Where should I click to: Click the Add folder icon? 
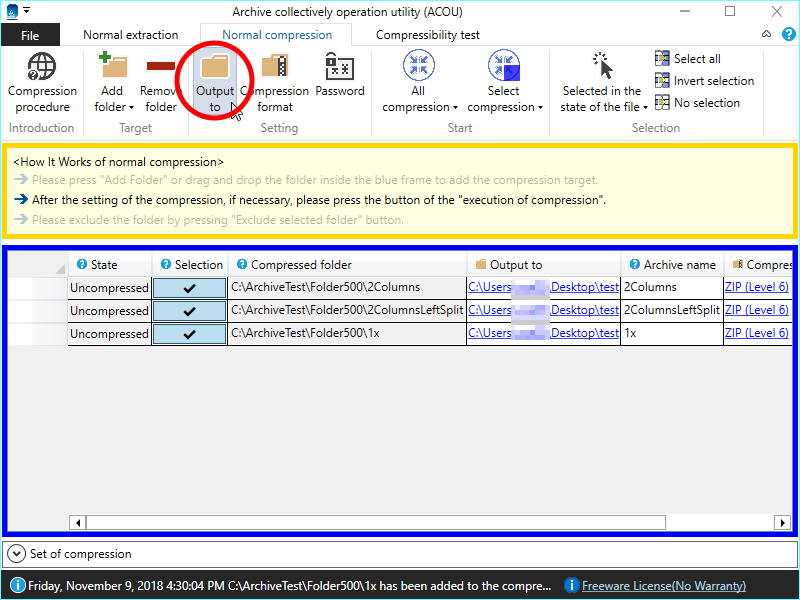(112, 68)
